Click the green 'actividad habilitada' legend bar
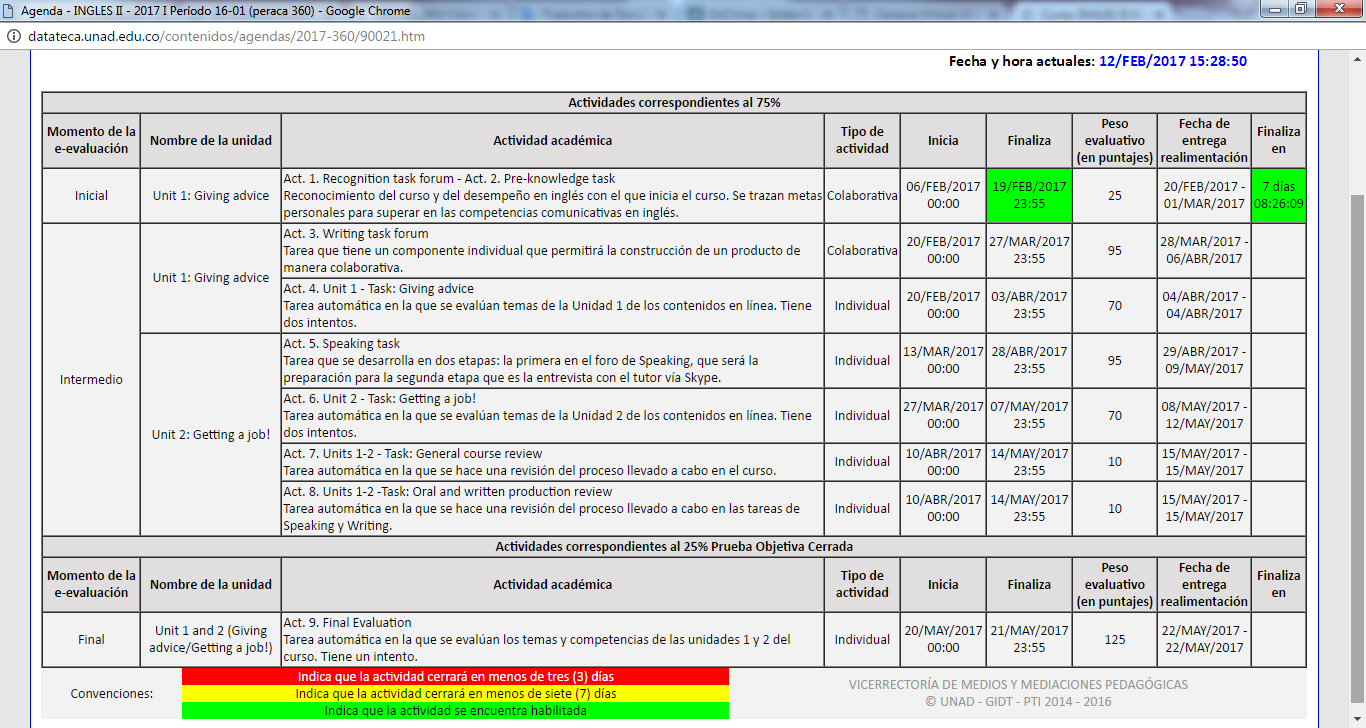 pos(455,711)
